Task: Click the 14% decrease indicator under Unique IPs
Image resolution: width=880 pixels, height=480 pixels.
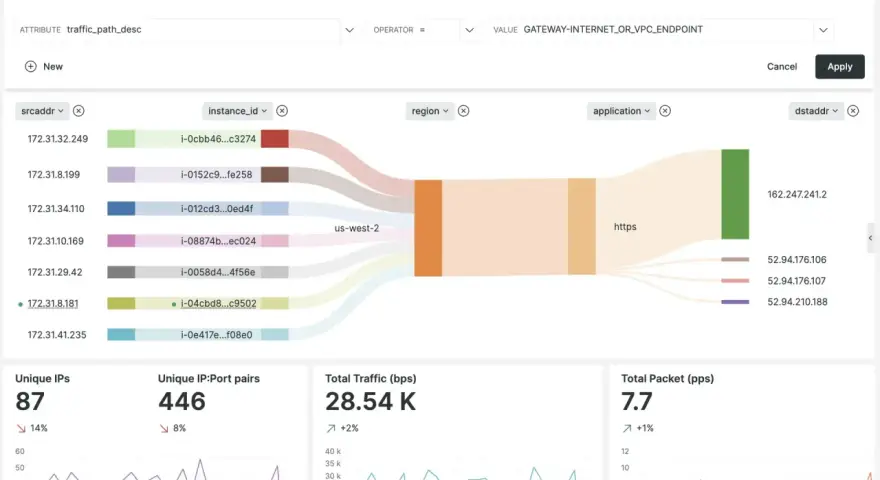Action: coord(32,428)
